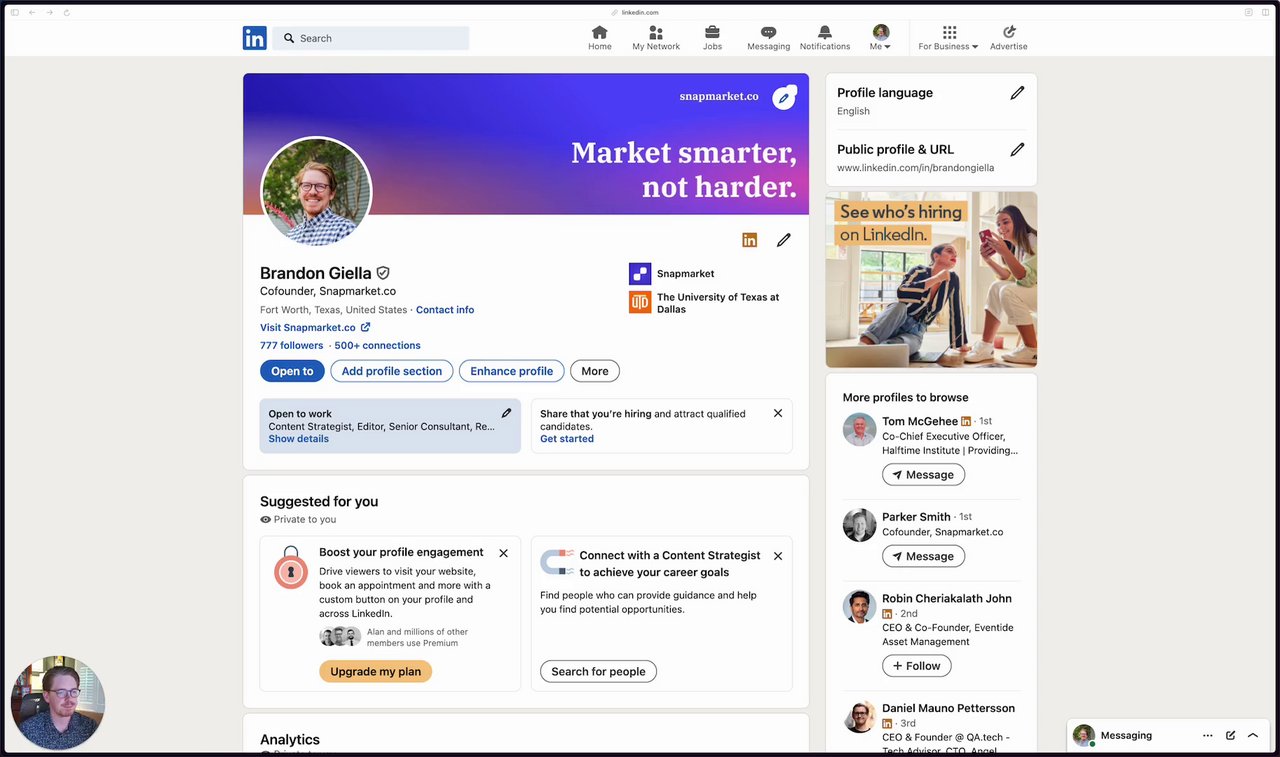
Task: Click the orange LinkedIn Premium badge under banner
Action: pyautogui.click(x=749, y=240)
